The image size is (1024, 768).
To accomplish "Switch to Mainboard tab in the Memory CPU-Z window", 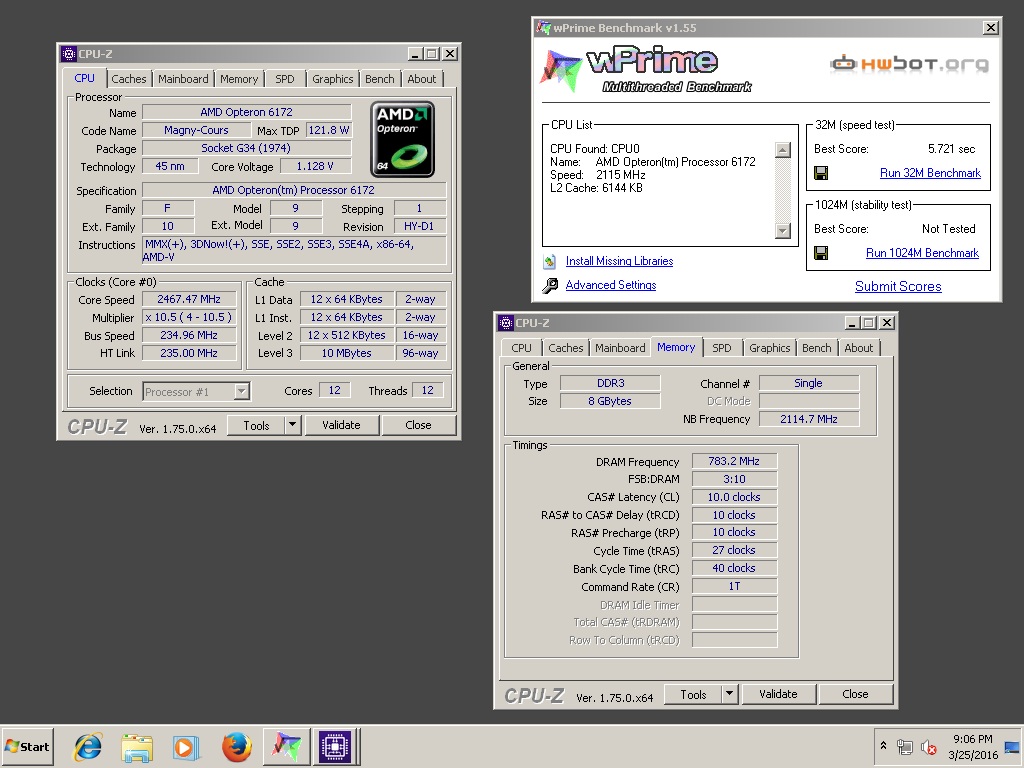I will pos(620,348).
